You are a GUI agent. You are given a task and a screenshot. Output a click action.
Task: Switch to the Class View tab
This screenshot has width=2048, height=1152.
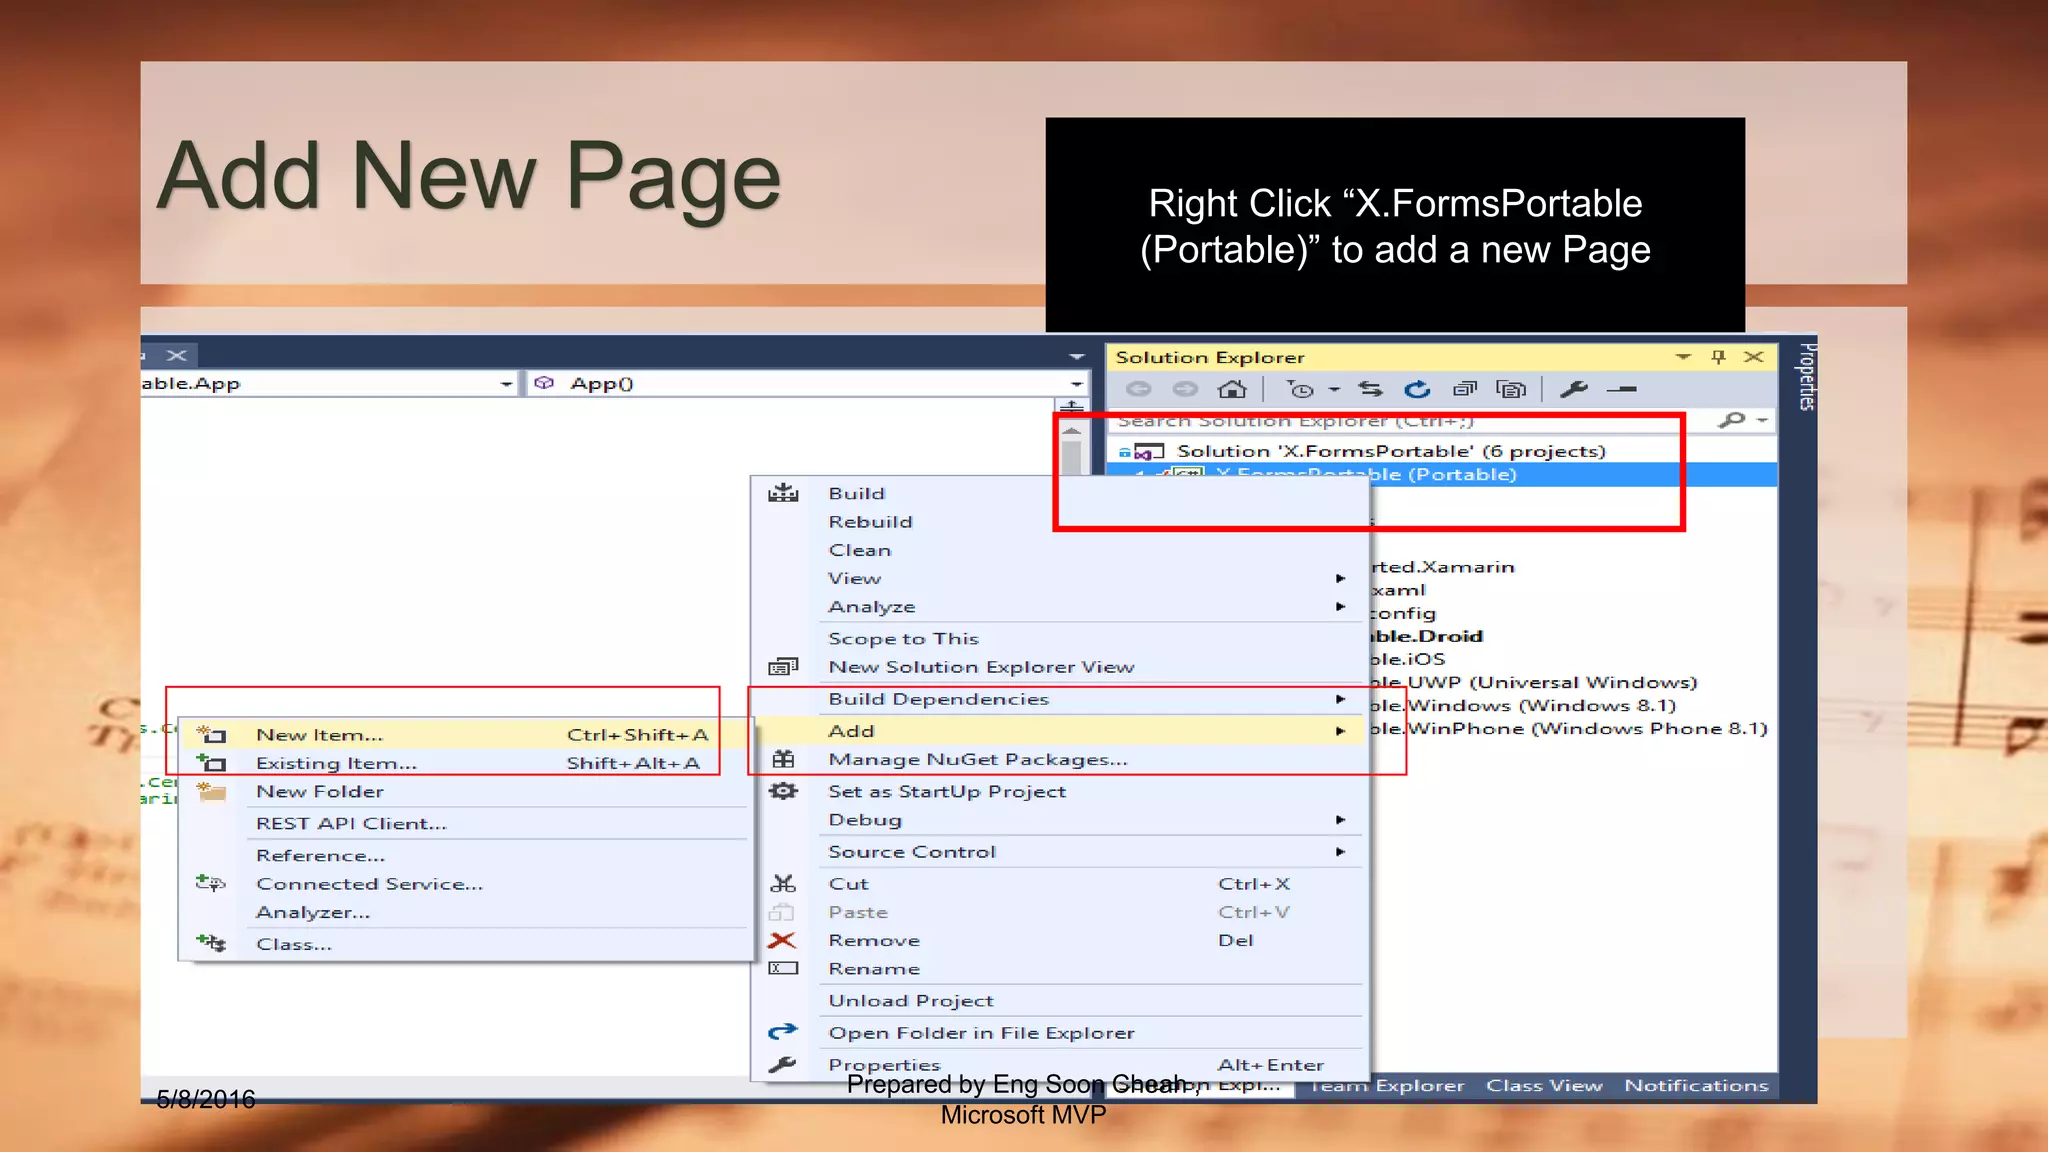pyautogui.click(x=1544, y=1086)
